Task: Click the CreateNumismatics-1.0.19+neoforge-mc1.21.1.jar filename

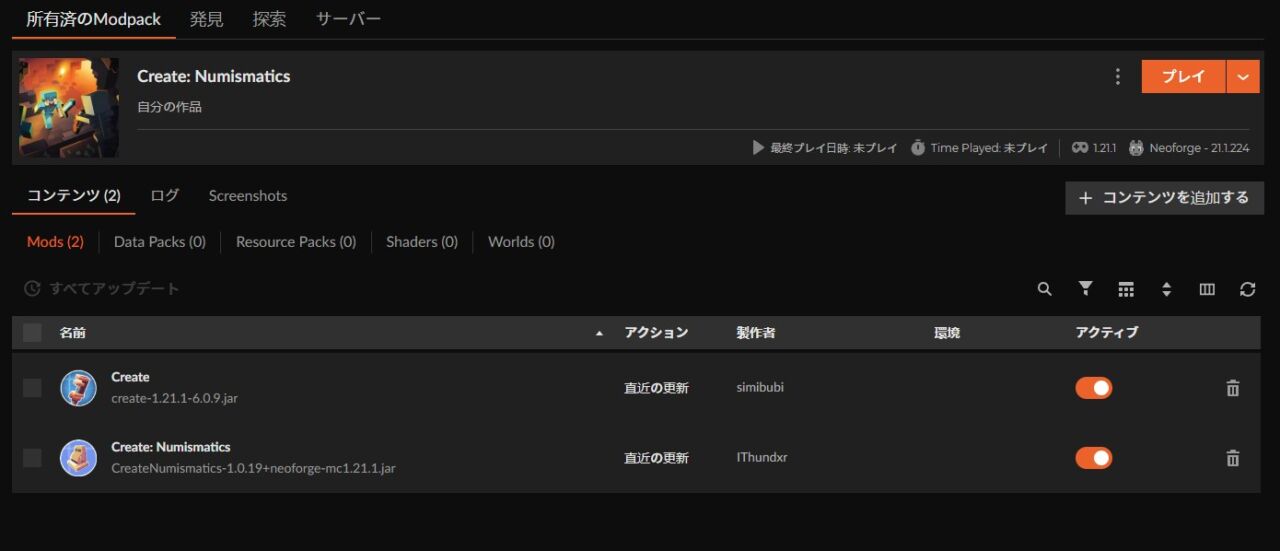Action: coord(253,468)
